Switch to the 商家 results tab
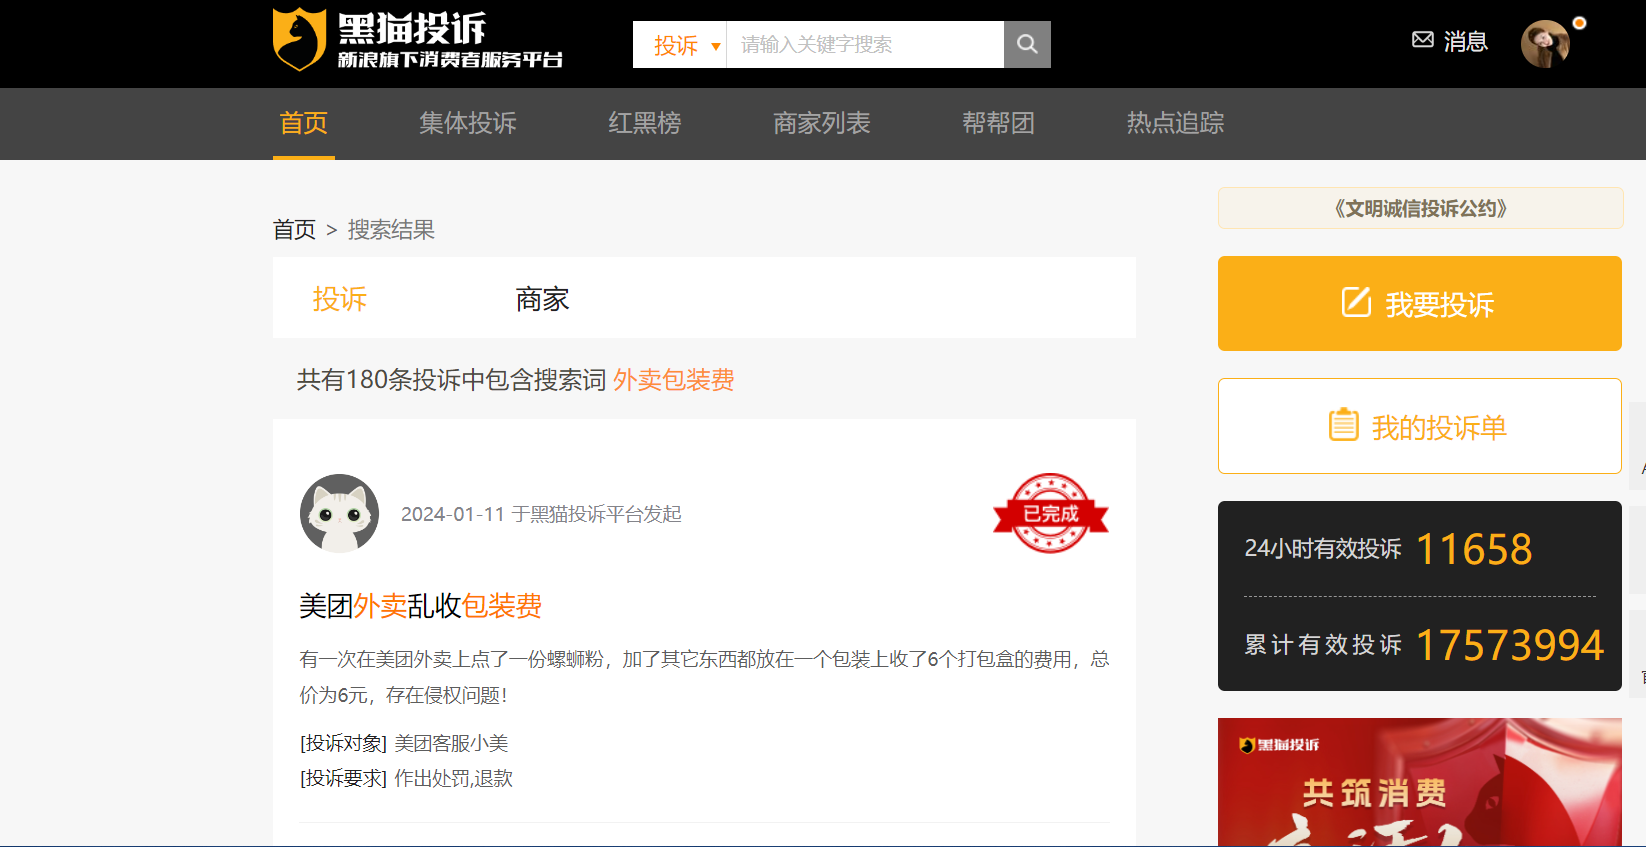This screenshot has width=1646, height=847. click(542, 299)
